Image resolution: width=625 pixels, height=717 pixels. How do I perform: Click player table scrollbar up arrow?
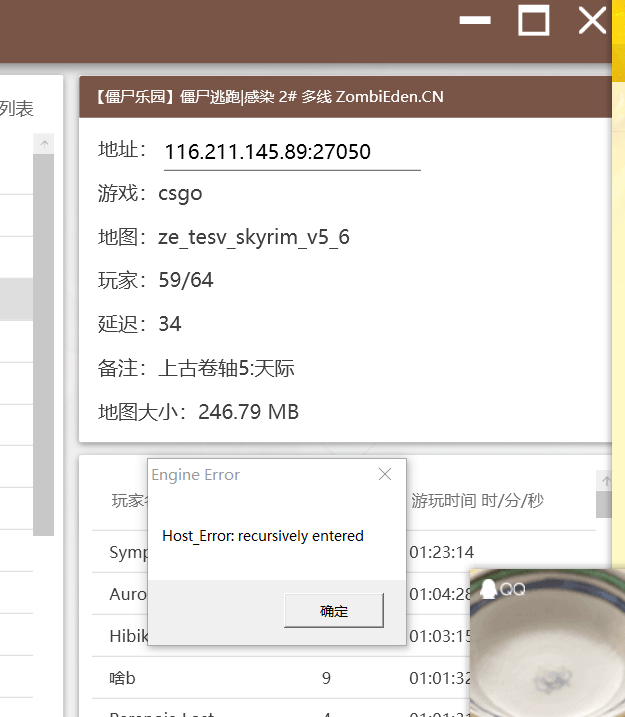[x=606, y=481]
